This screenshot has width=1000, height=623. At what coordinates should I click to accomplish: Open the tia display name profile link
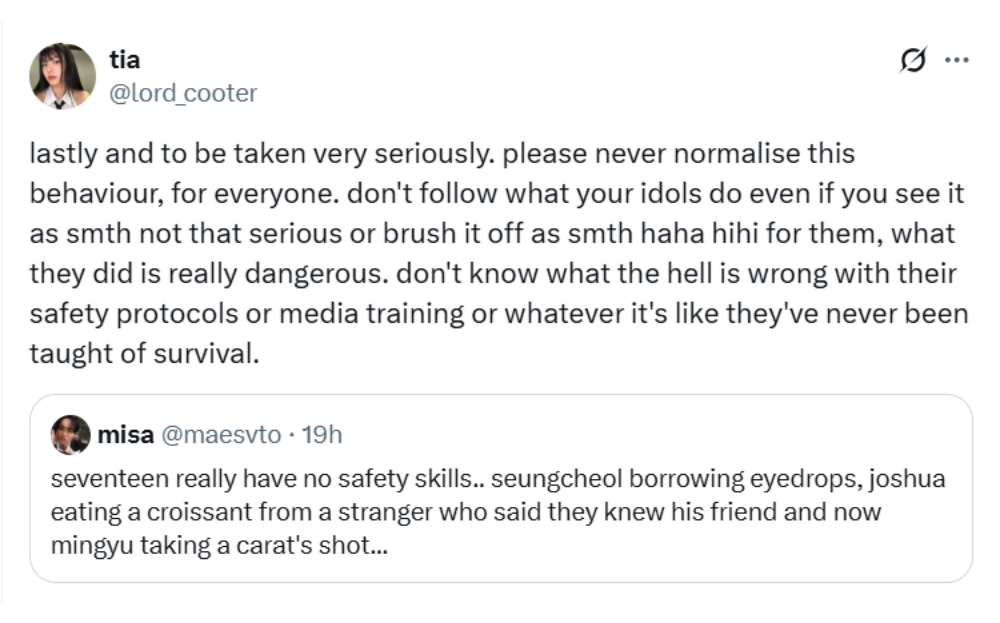[x=124, y=60]
